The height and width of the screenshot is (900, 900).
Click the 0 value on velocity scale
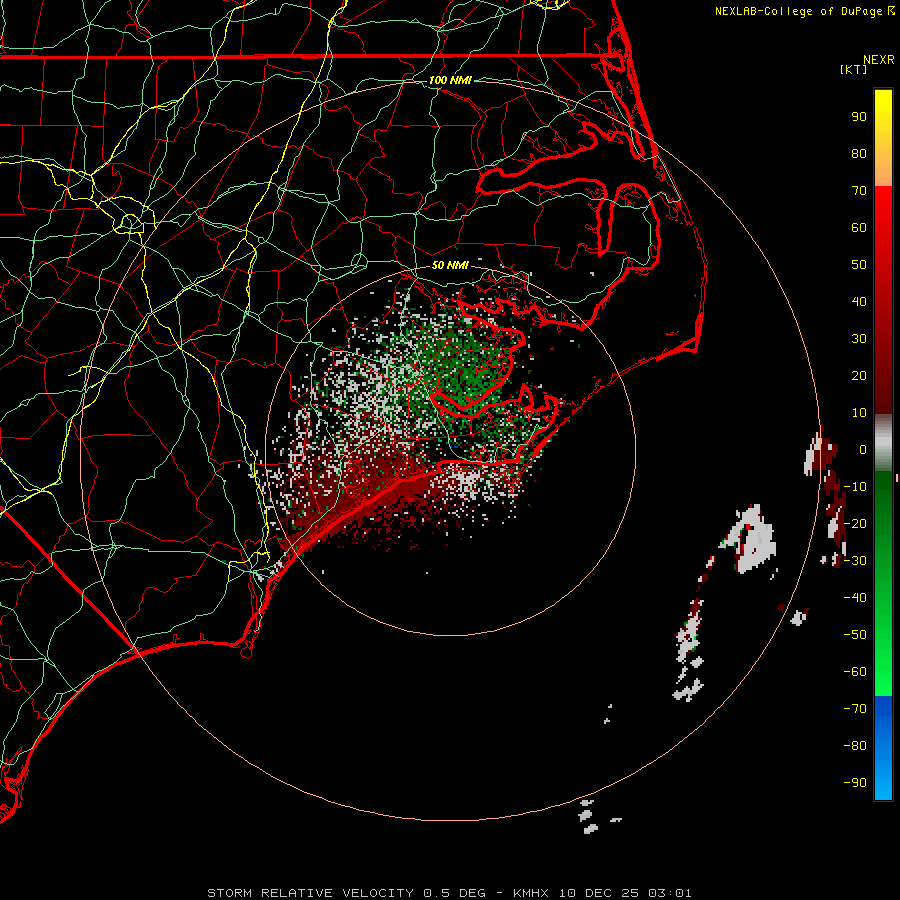point(863,450)
